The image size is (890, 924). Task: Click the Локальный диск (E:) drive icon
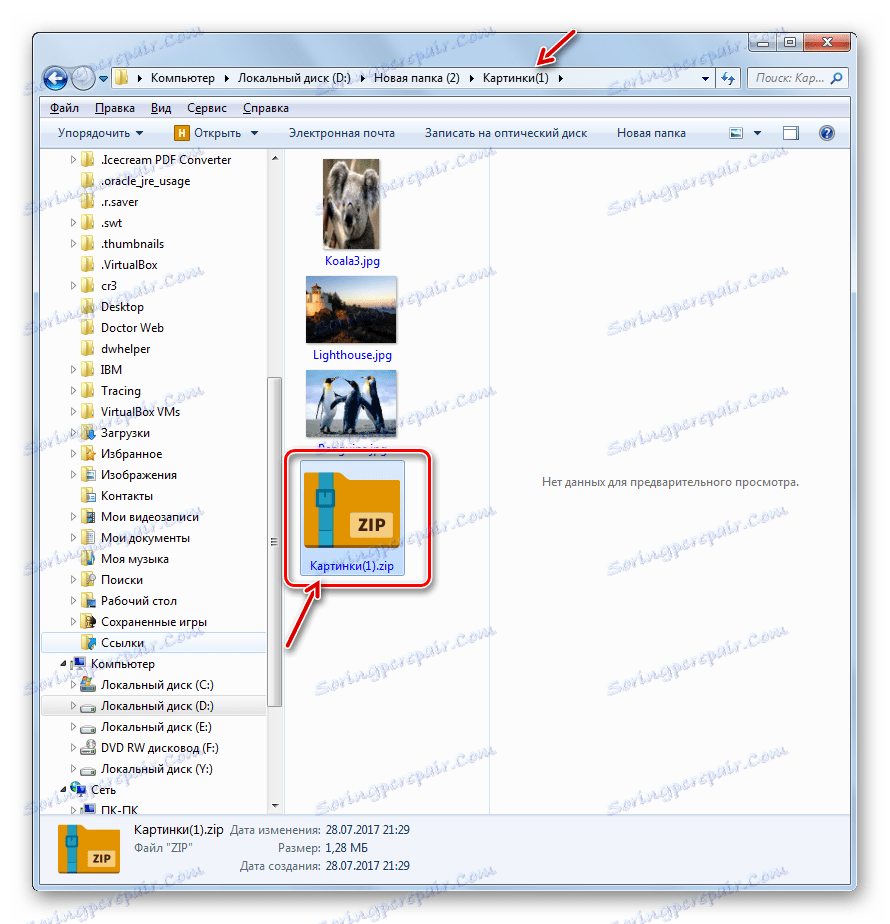88,728
